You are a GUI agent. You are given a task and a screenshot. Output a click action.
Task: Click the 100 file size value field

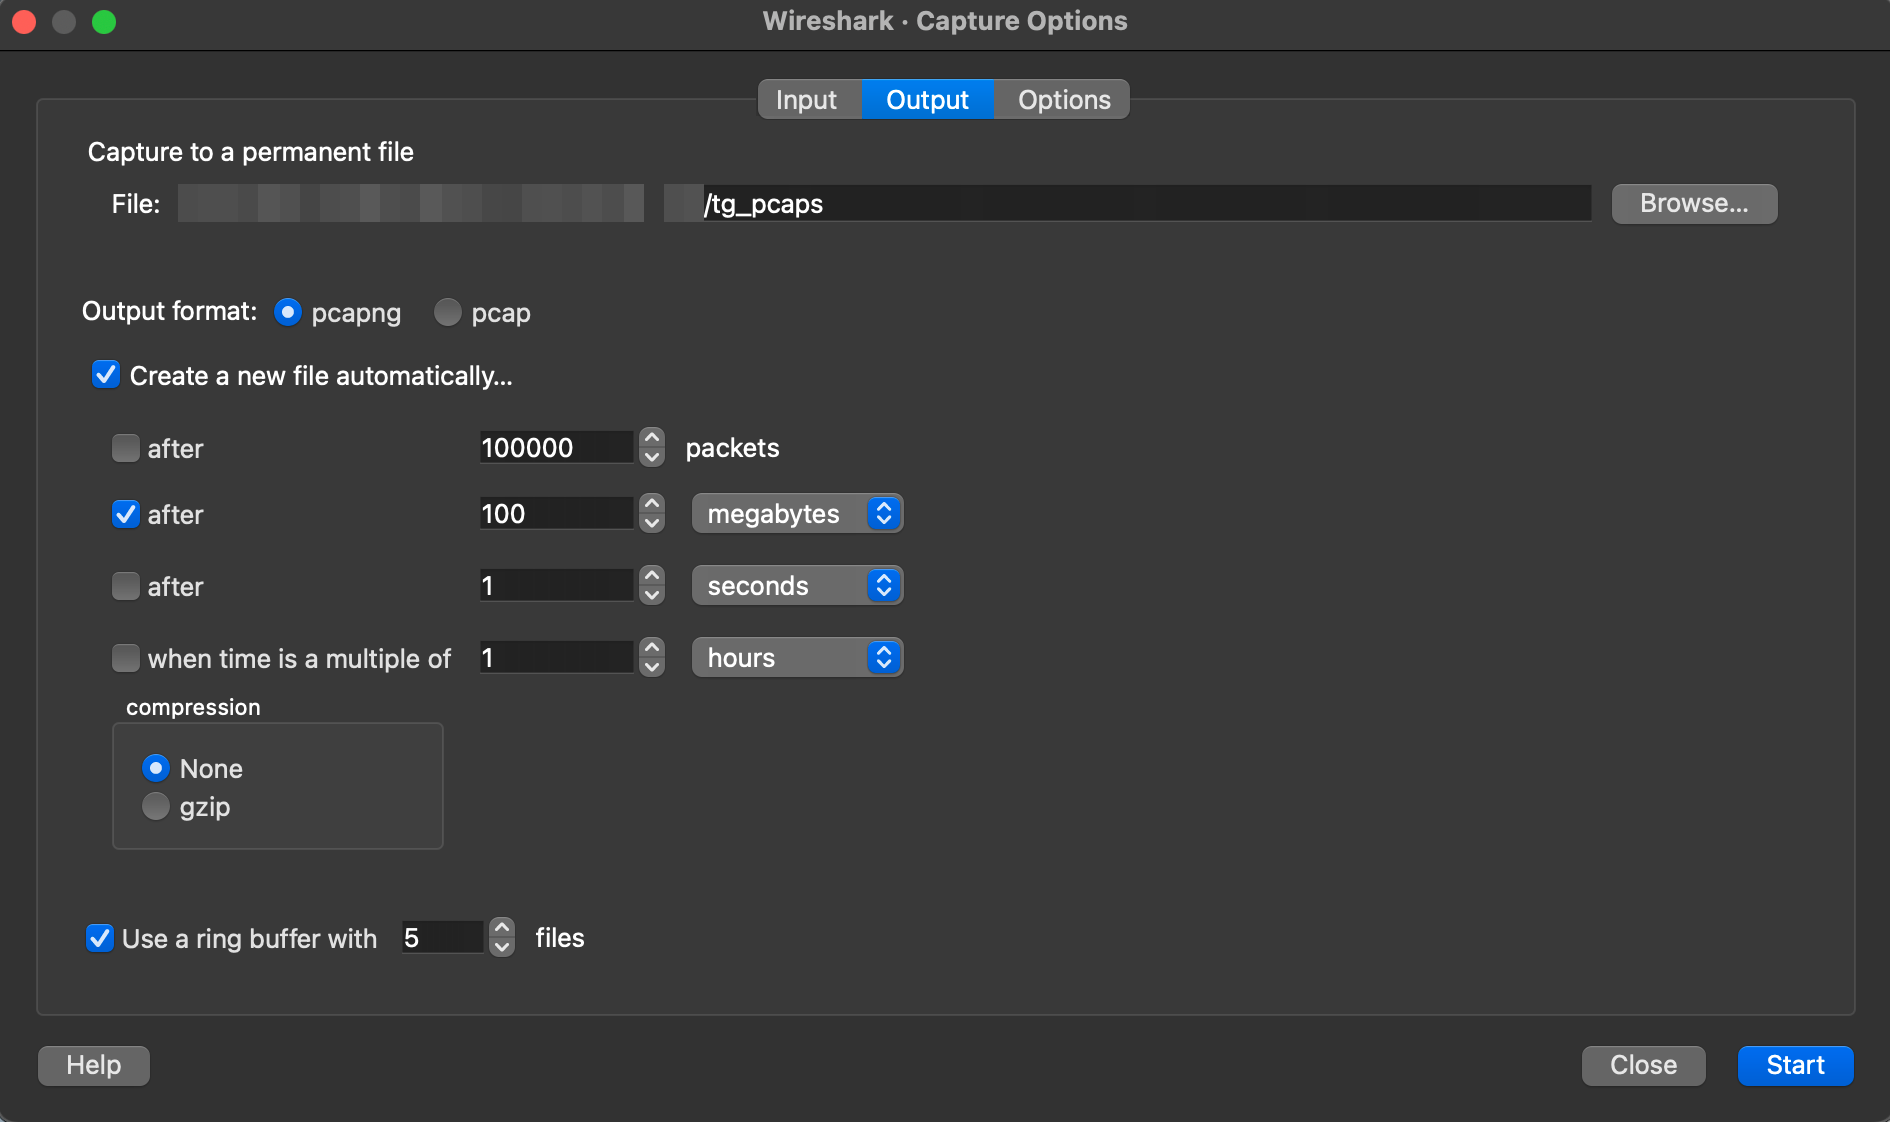coord(557,513)
